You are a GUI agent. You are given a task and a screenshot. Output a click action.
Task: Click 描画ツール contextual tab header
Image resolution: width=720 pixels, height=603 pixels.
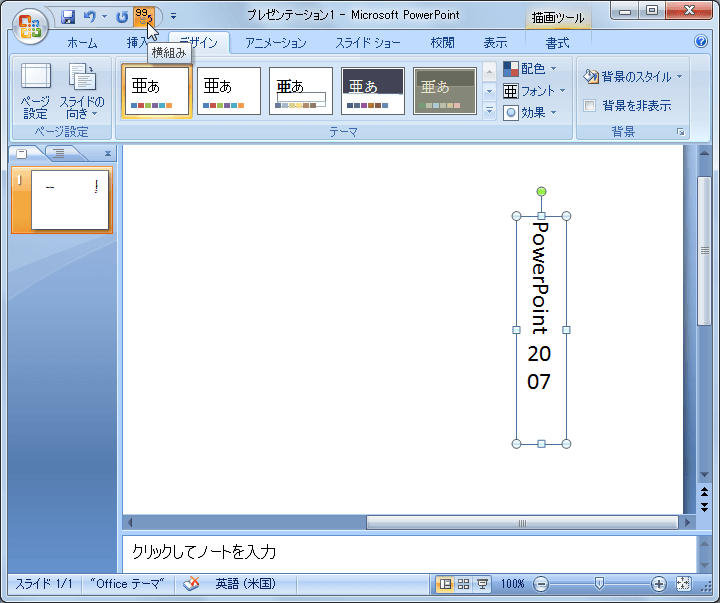(x=558, y=18)
